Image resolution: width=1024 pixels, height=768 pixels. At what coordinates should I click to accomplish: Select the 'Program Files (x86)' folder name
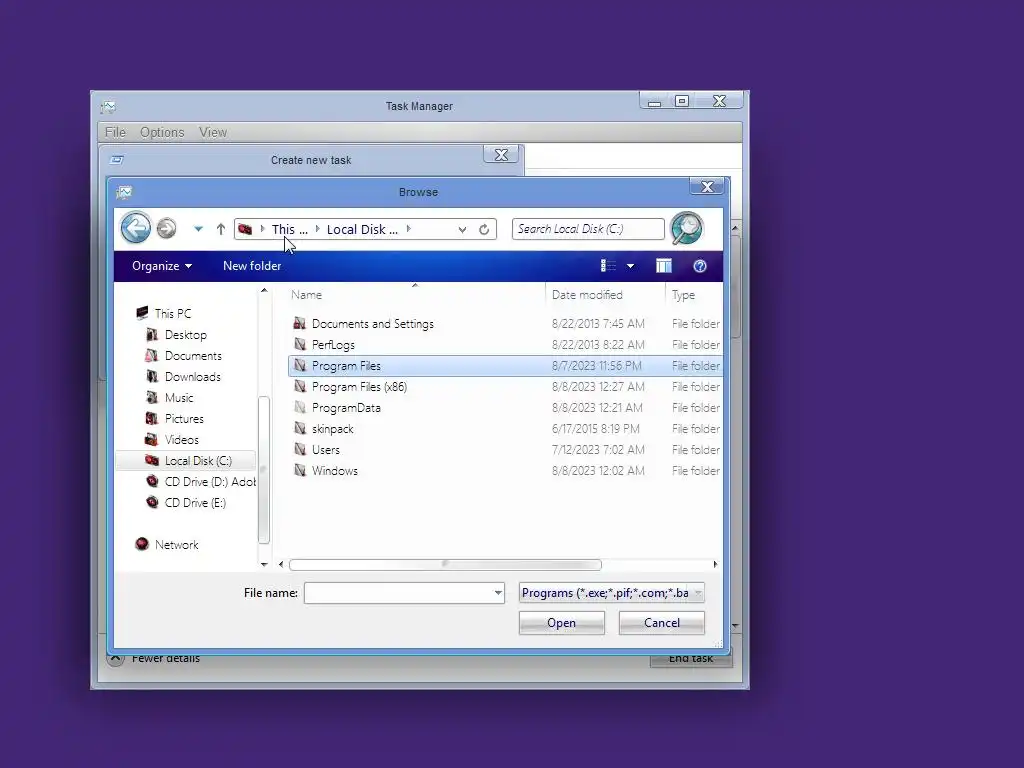click(x=359, y=387)
